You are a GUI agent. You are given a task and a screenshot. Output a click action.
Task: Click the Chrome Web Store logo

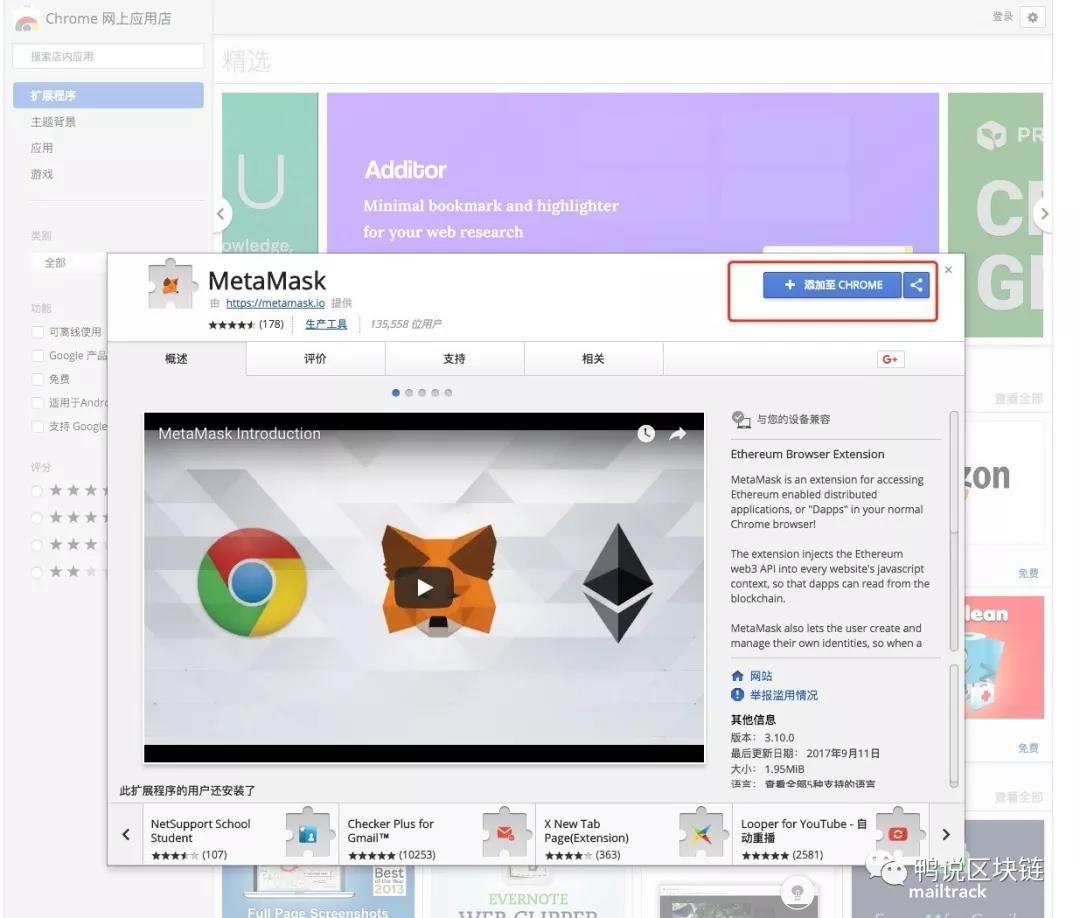pos(26,20)
